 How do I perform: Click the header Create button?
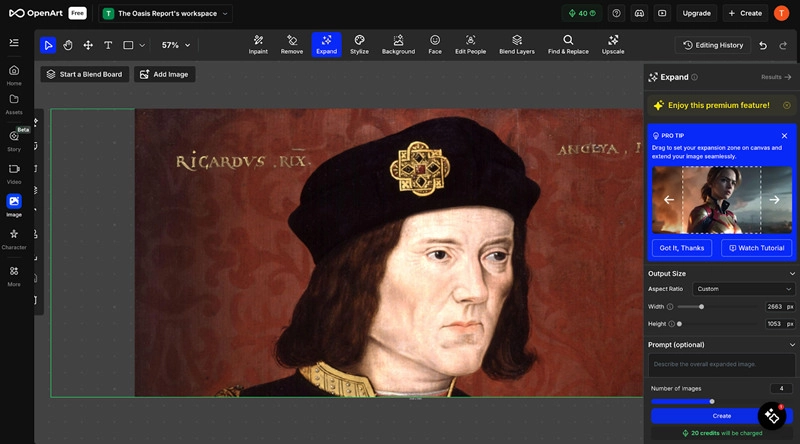[x=745, y=13]
